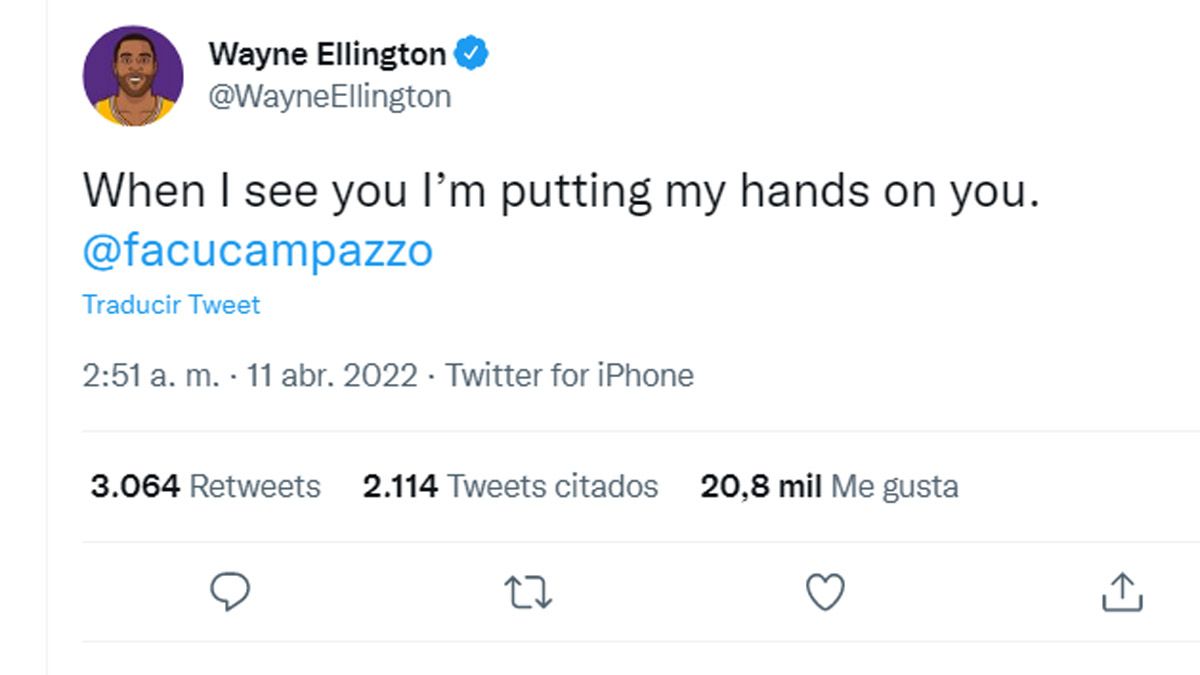This screenshot has width=1200, height=675.
Task: Visit the @facucampazzo mention
Action: [x=258, y=251]
